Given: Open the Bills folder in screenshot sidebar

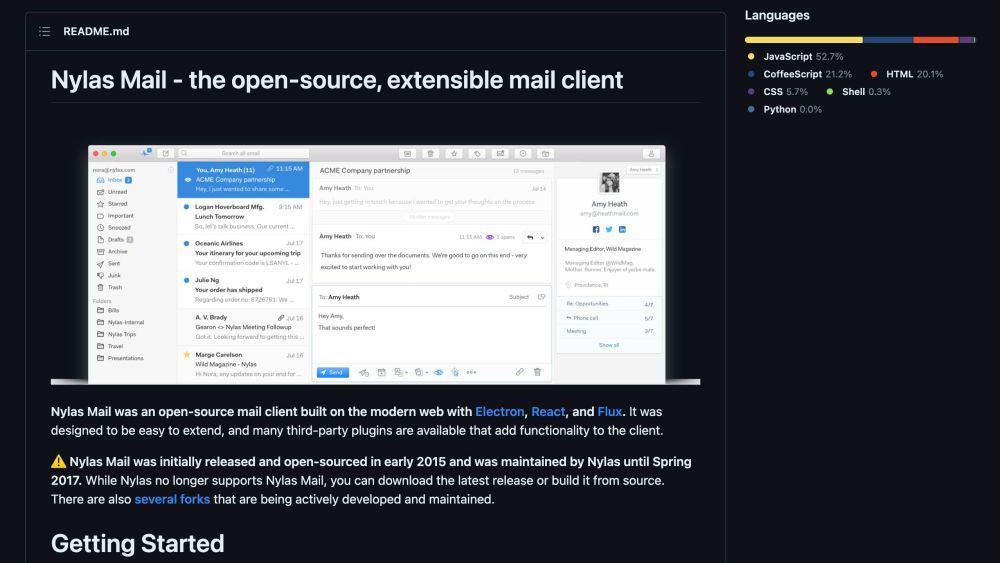Looking at the screenshot, I should coord(108,311).
